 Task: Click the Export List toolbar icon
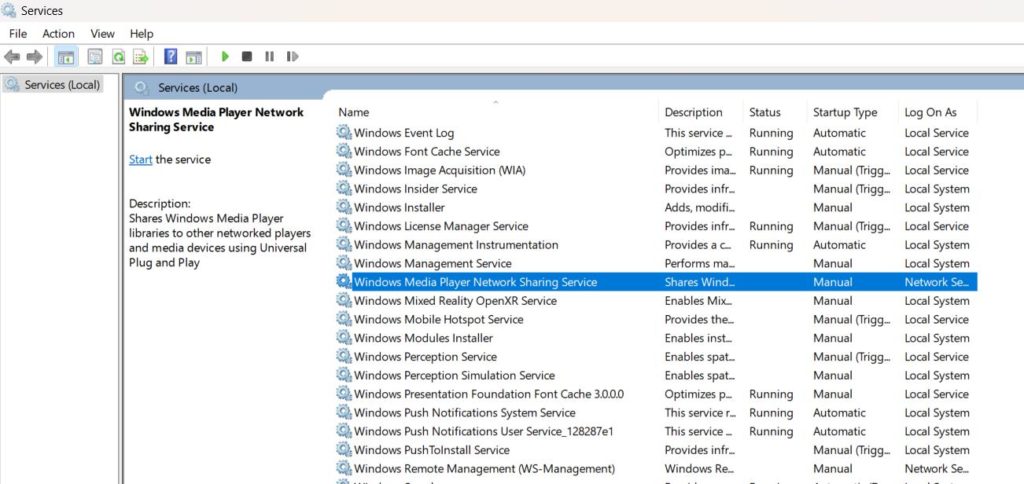(x=141, y=57)
